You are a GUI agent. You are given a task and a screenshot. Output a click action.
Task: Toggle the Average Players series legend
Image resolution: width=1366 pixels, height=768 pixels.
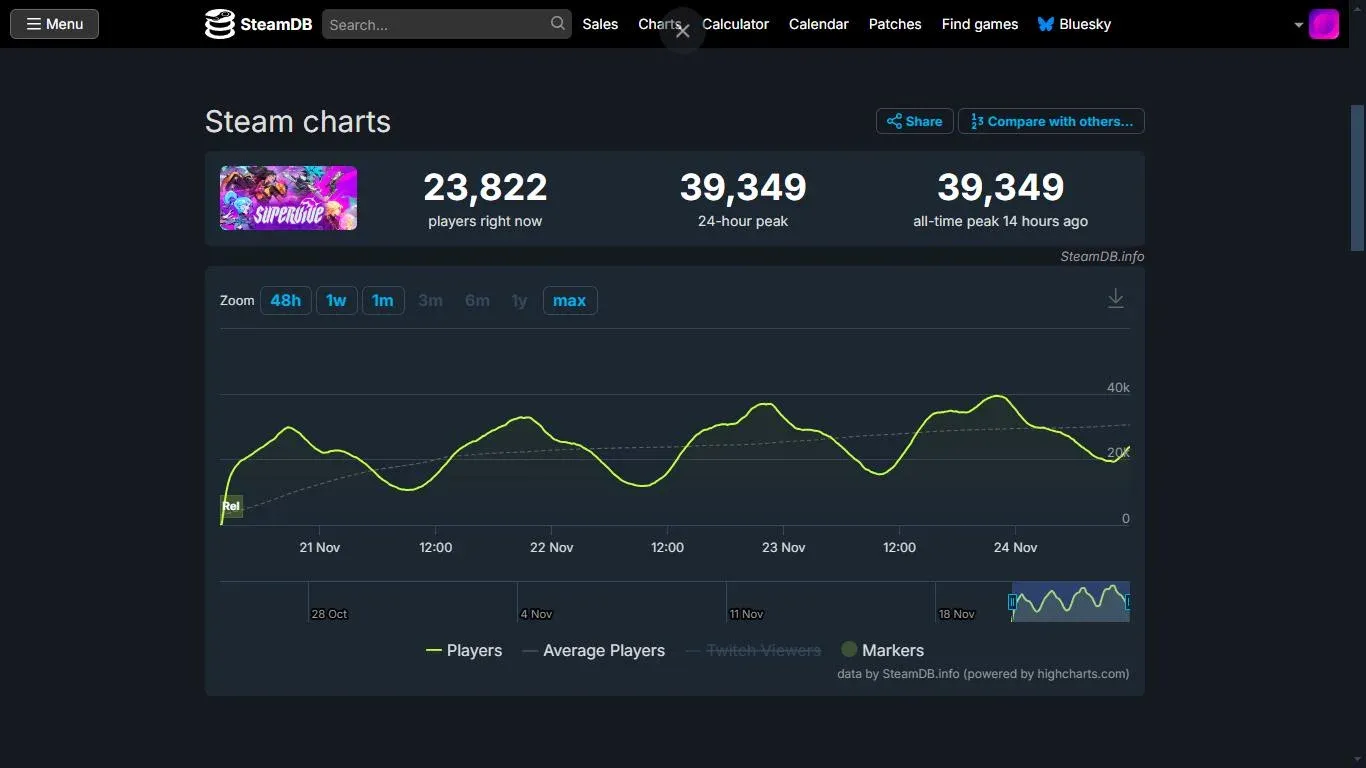tap(594, 650)
